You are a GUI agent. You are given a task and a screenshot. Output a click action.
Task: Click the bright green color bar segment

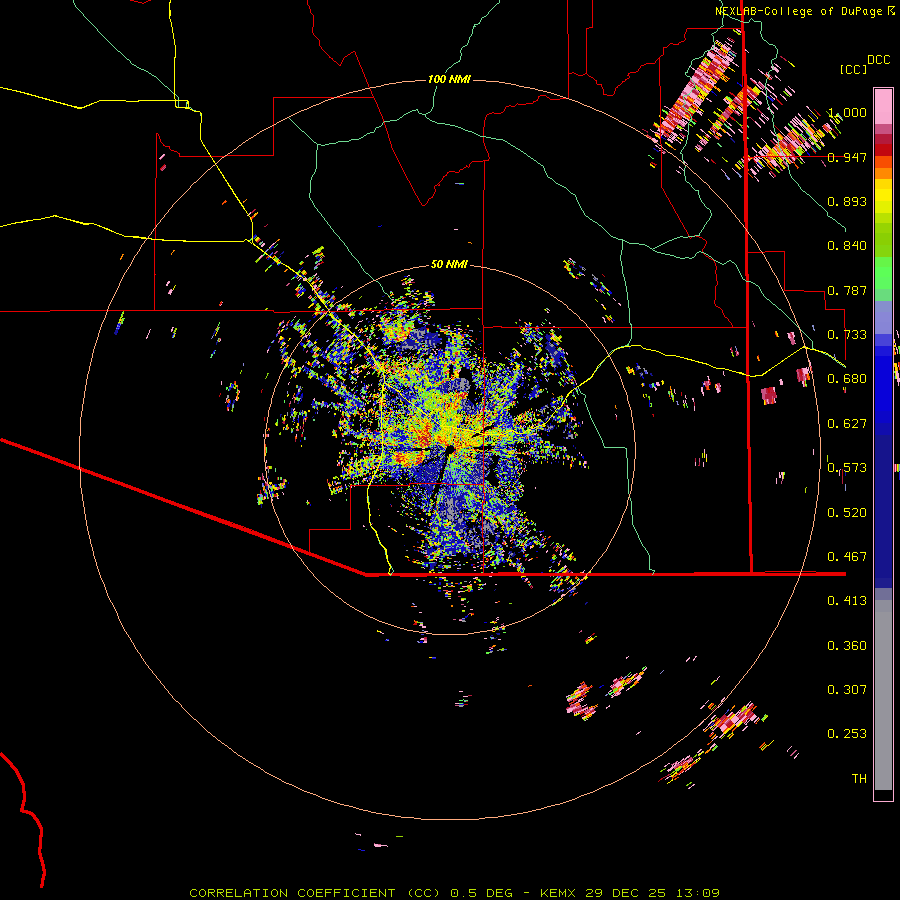883,273
